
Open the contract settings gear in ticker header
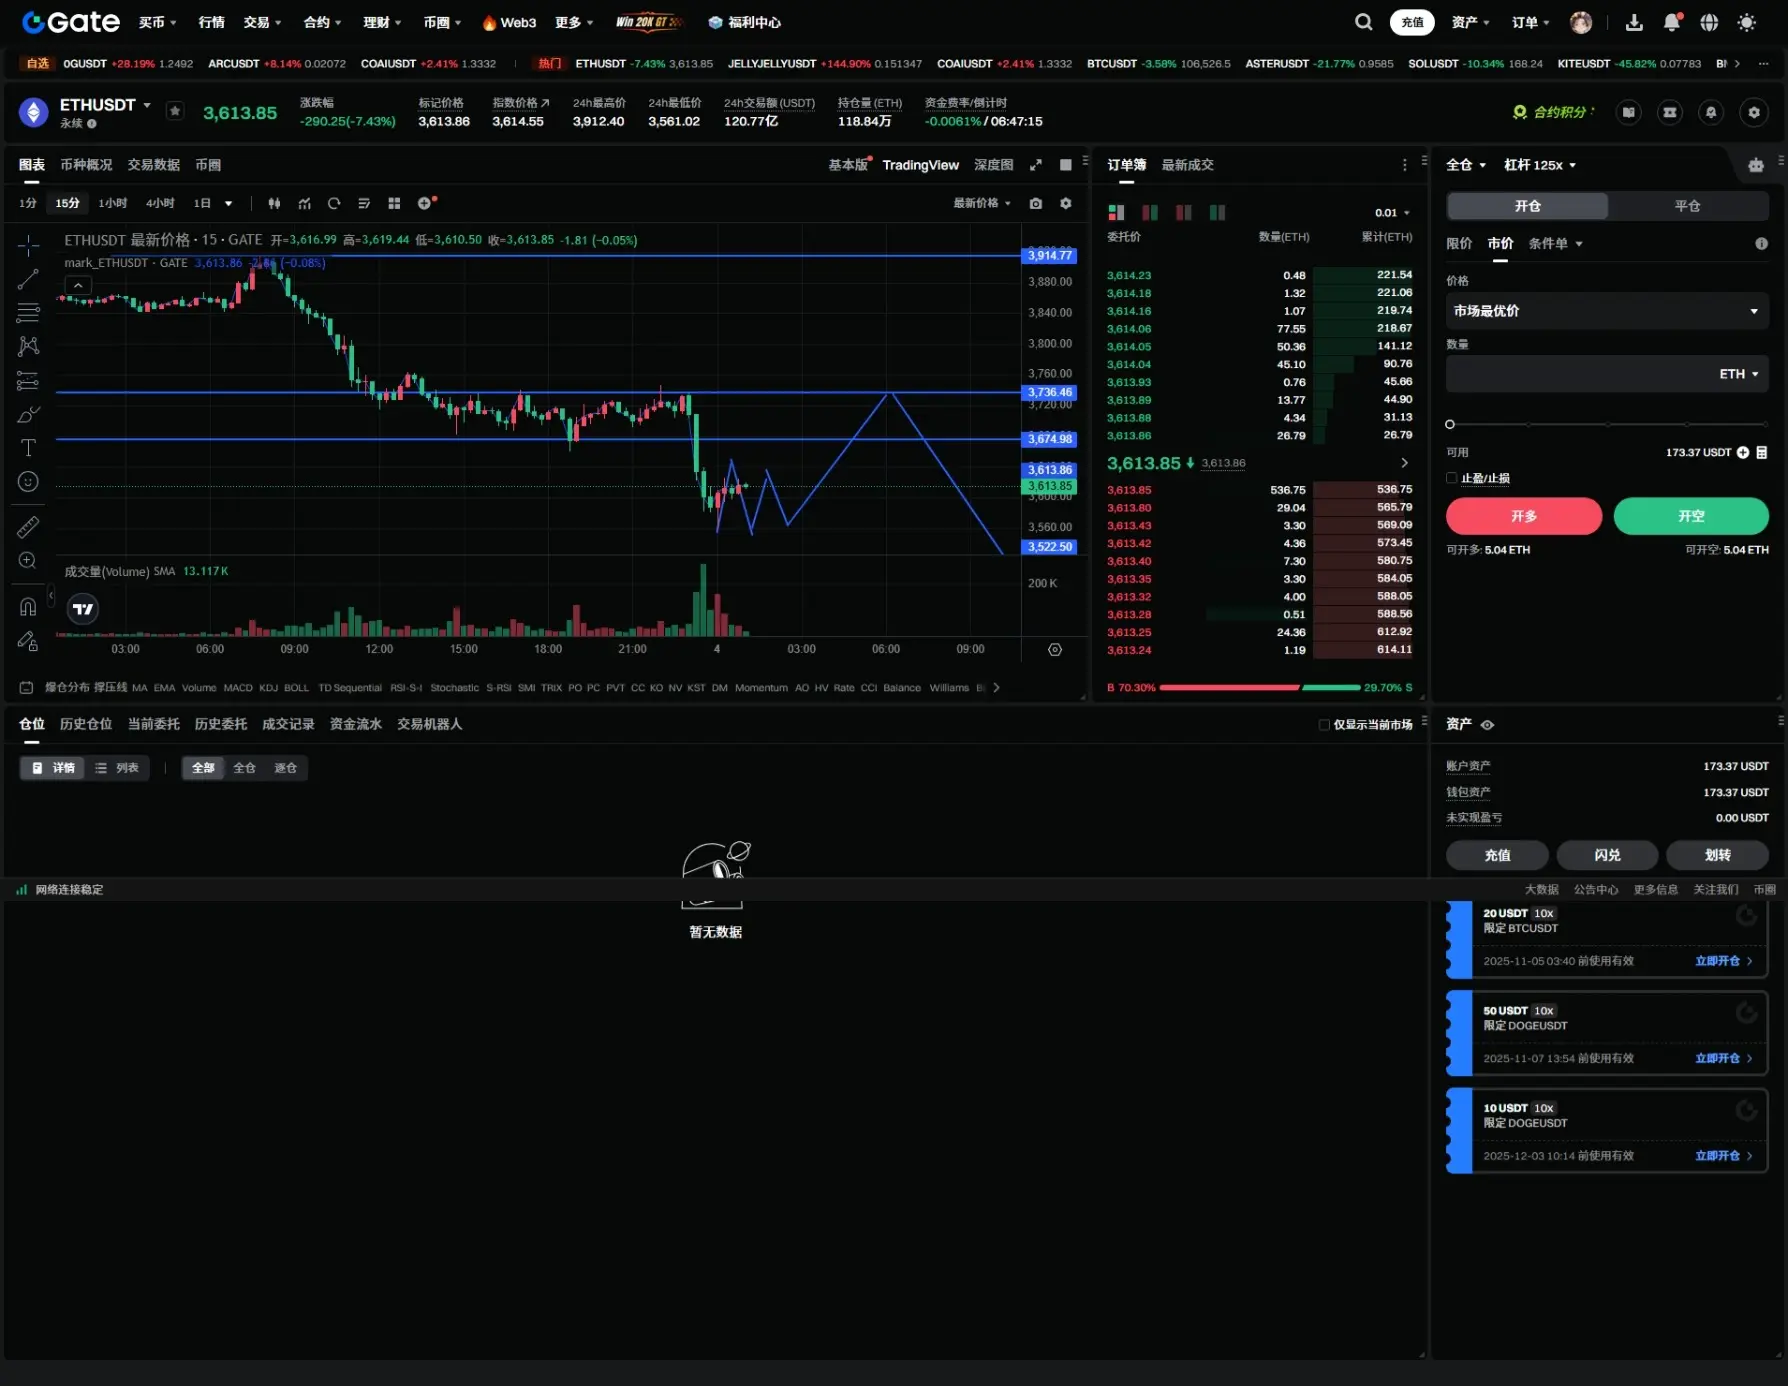(x=1754, y=112)
